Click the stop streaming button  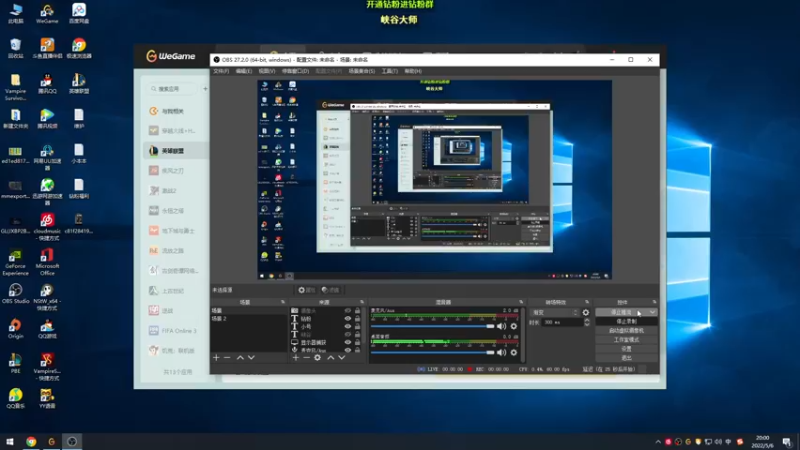pos(621,312)
